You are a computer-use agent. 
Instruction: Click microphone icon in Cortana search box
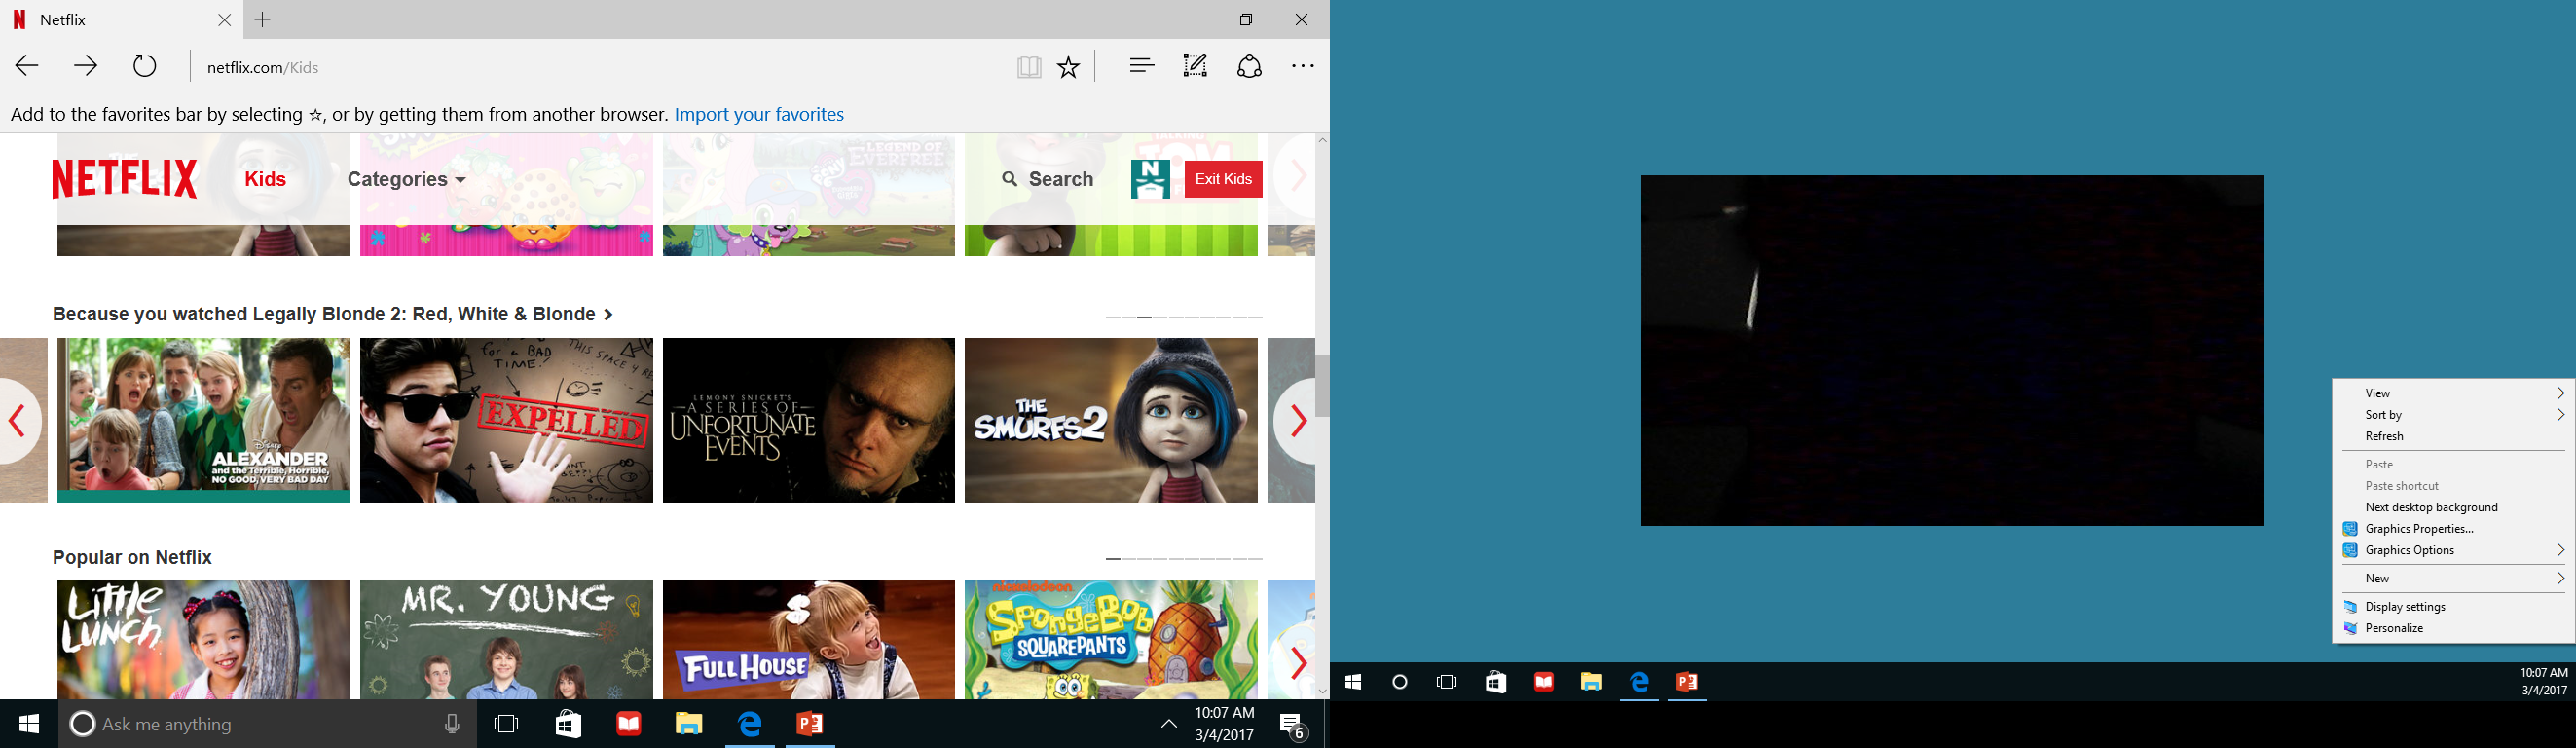[x=452, y=724]
